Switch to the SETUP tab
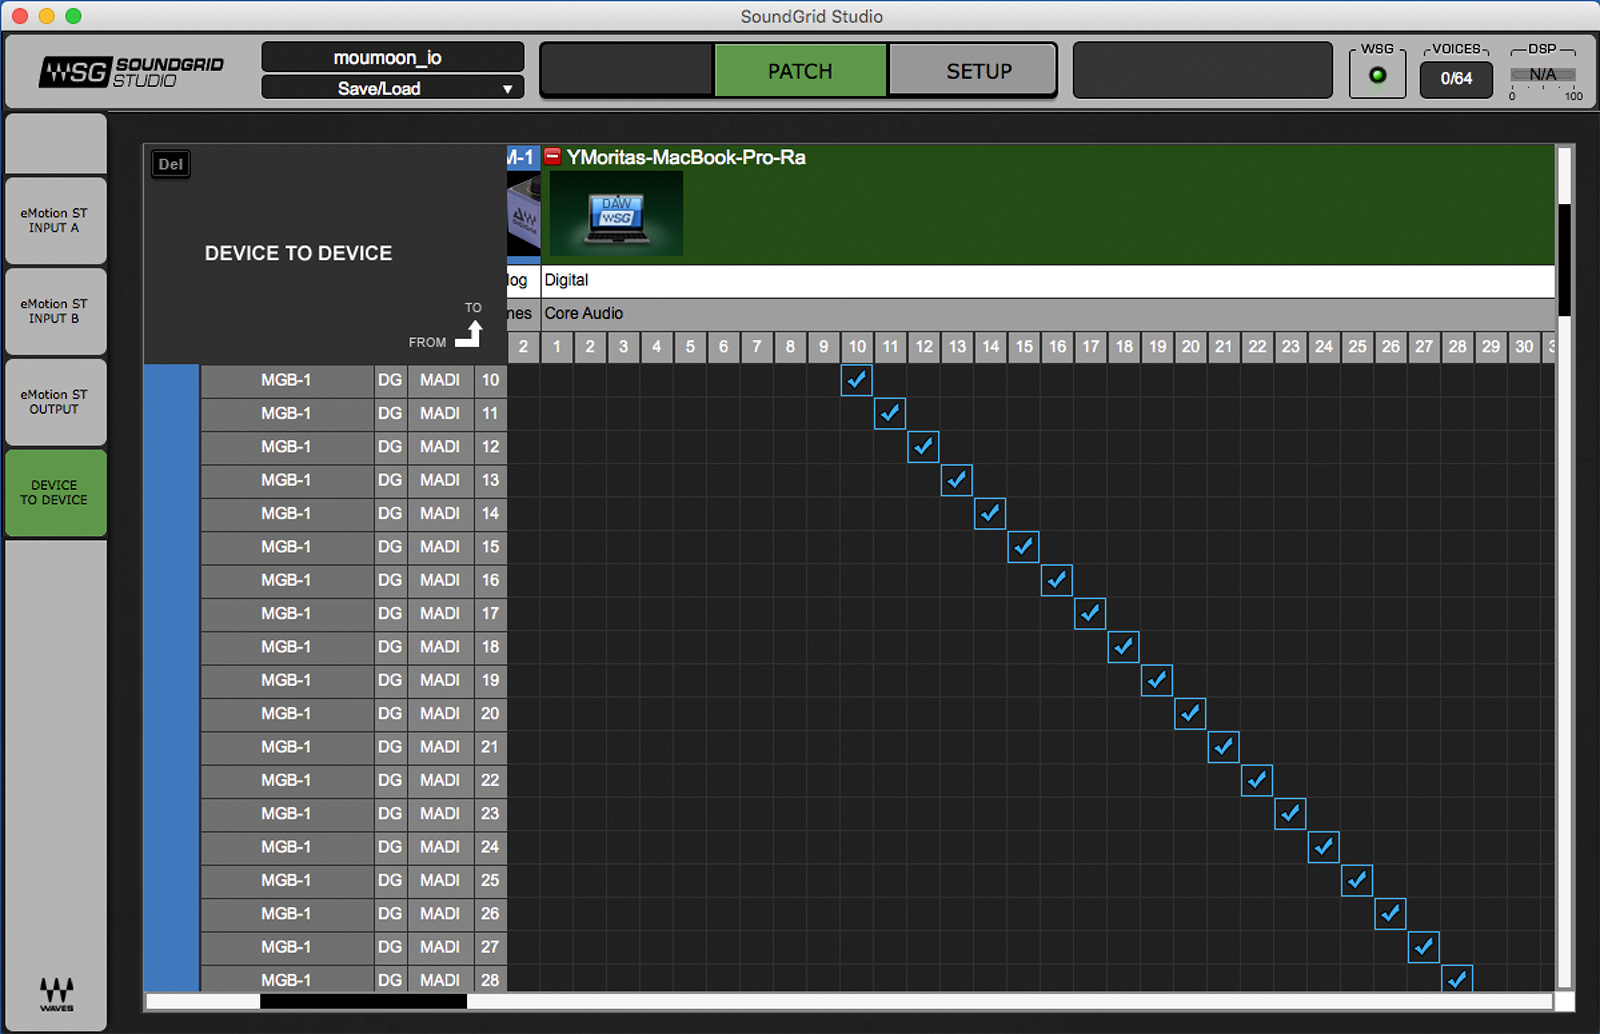The image size is (1600, 1034). [x=973, y=71]
